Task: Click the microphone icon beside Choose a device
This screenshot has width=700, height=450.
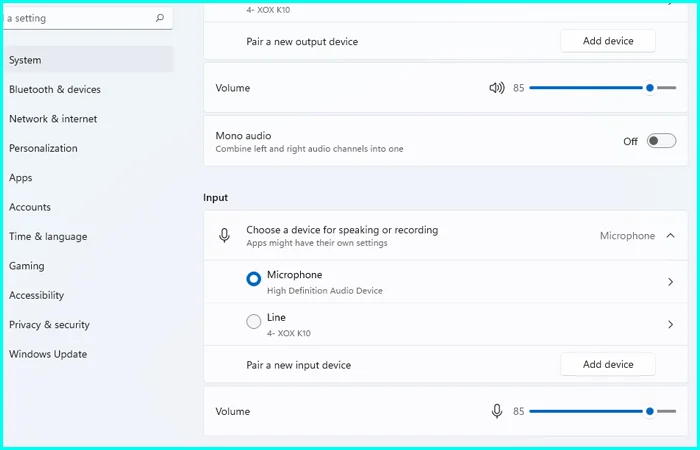Action: [225, 236]
